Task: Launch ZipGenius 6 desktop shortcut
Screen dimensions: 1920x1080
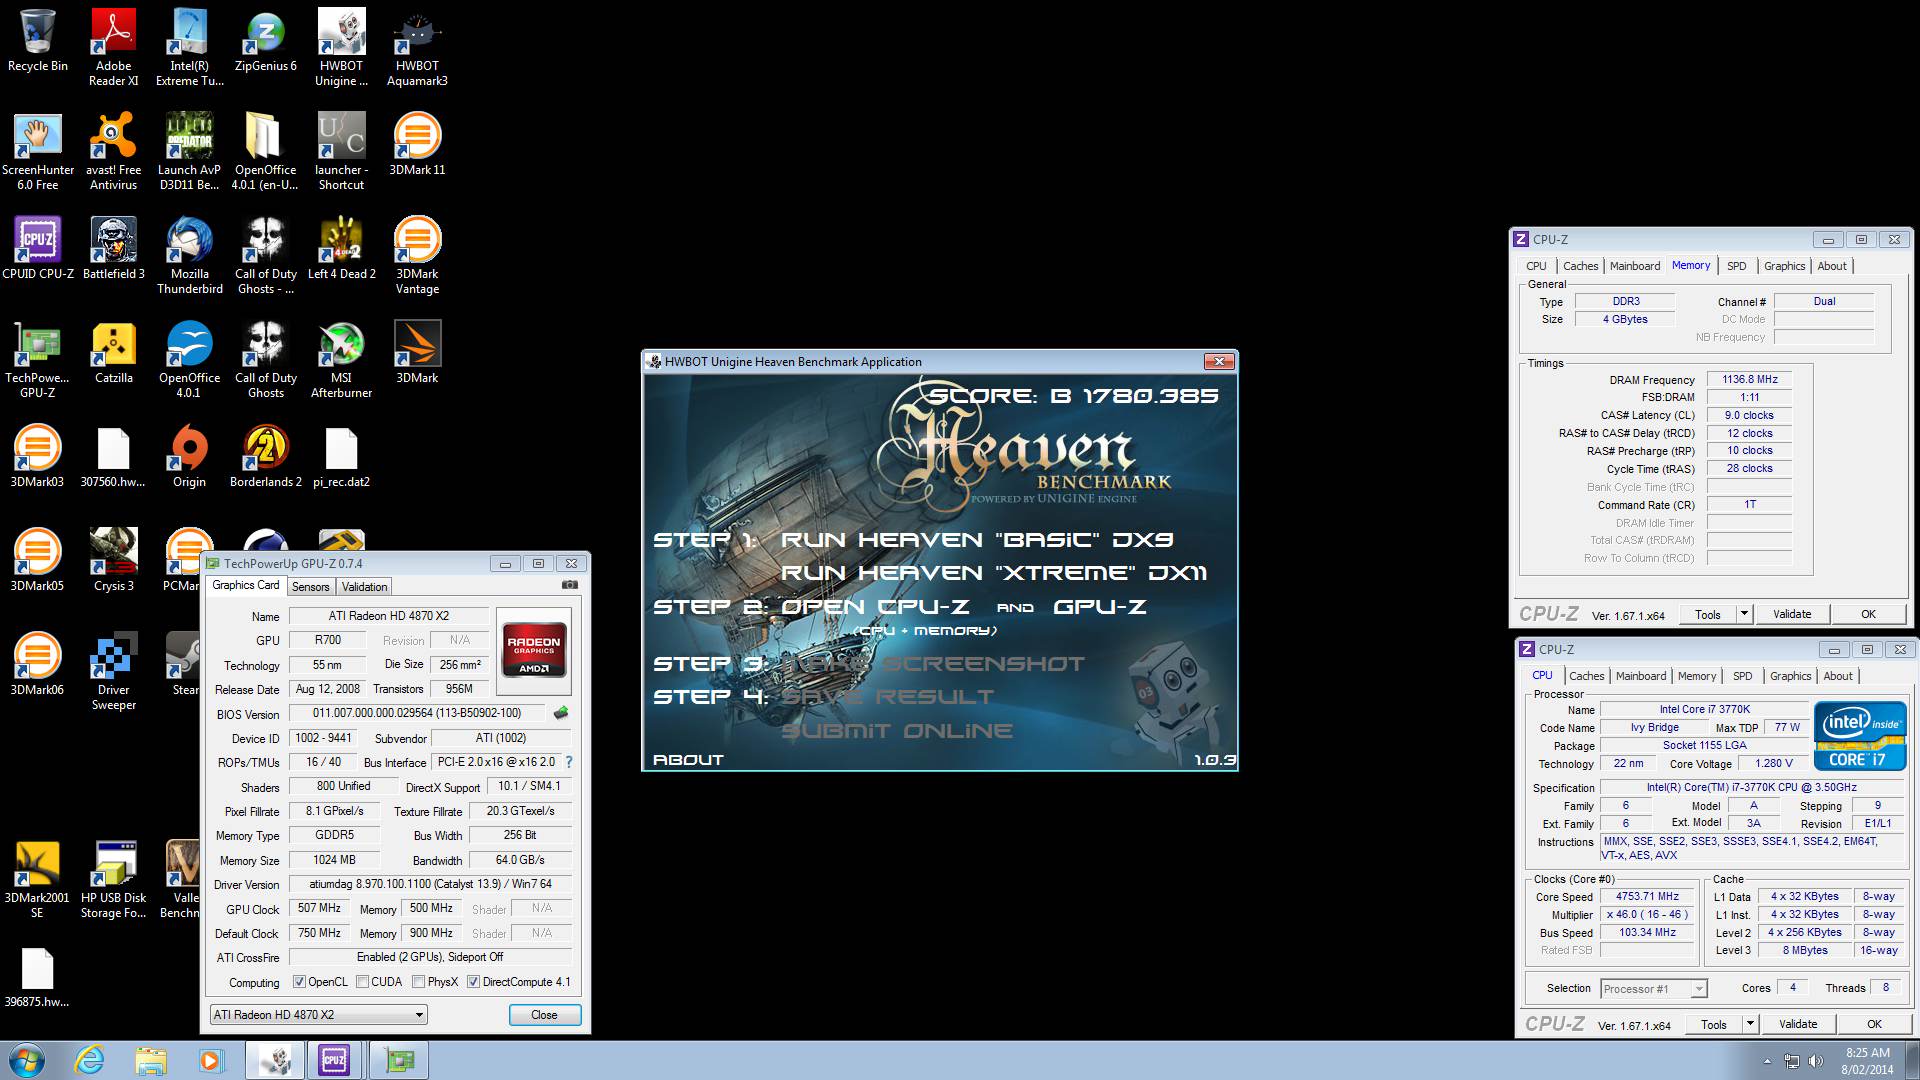Action: [265, 41]
